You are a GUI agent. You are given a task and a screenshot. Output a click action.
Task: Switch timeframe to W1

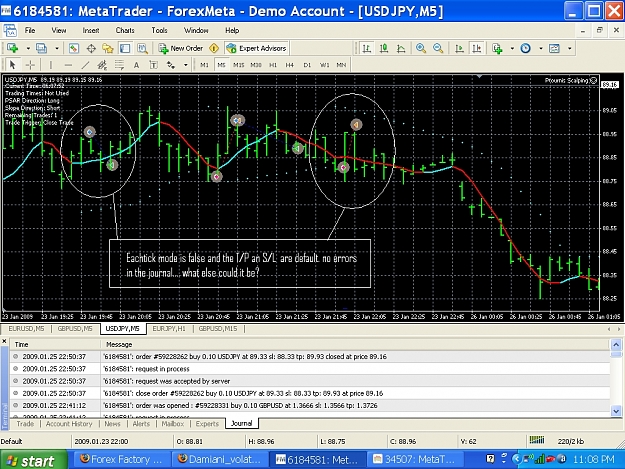click(x=324, y=65)
